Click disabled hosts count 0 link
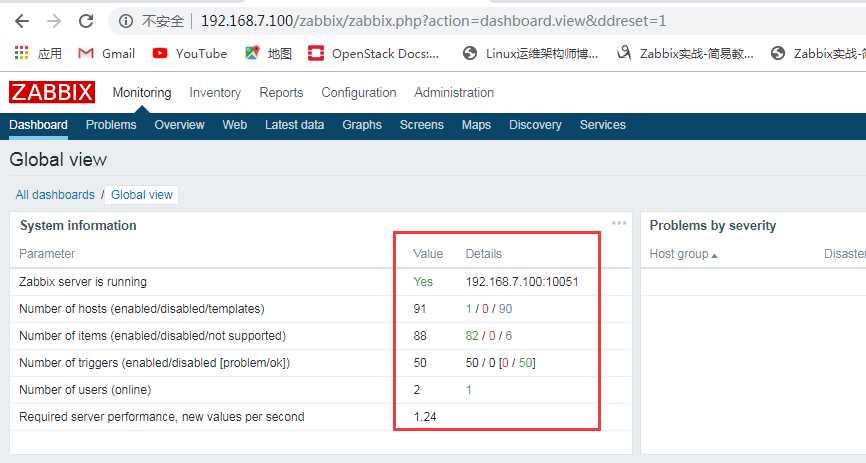Viewport: 866px width, 463px height. pyautogui.click(x=485, y=309)
